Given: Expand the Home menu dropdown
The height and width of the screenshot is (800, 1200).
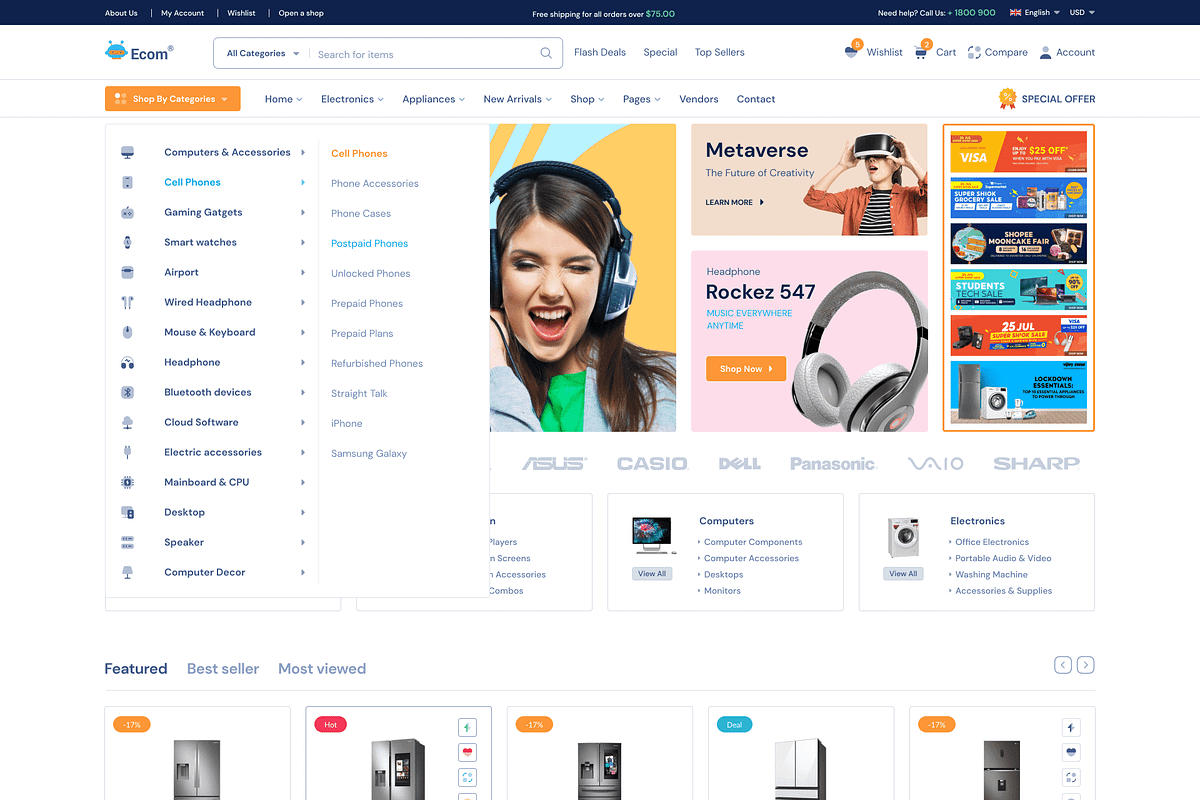Looking at the screenshot, I should tap(284, 99).
